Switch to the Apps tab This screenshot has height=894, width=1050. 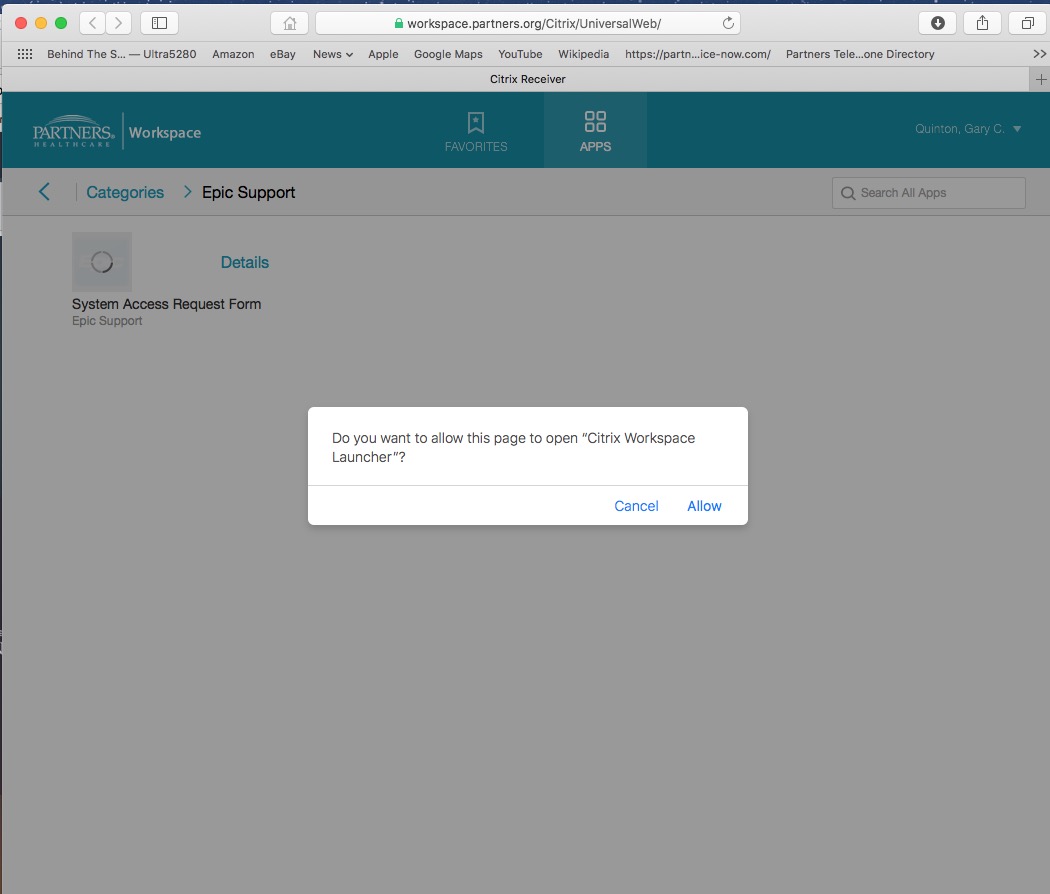595,131
